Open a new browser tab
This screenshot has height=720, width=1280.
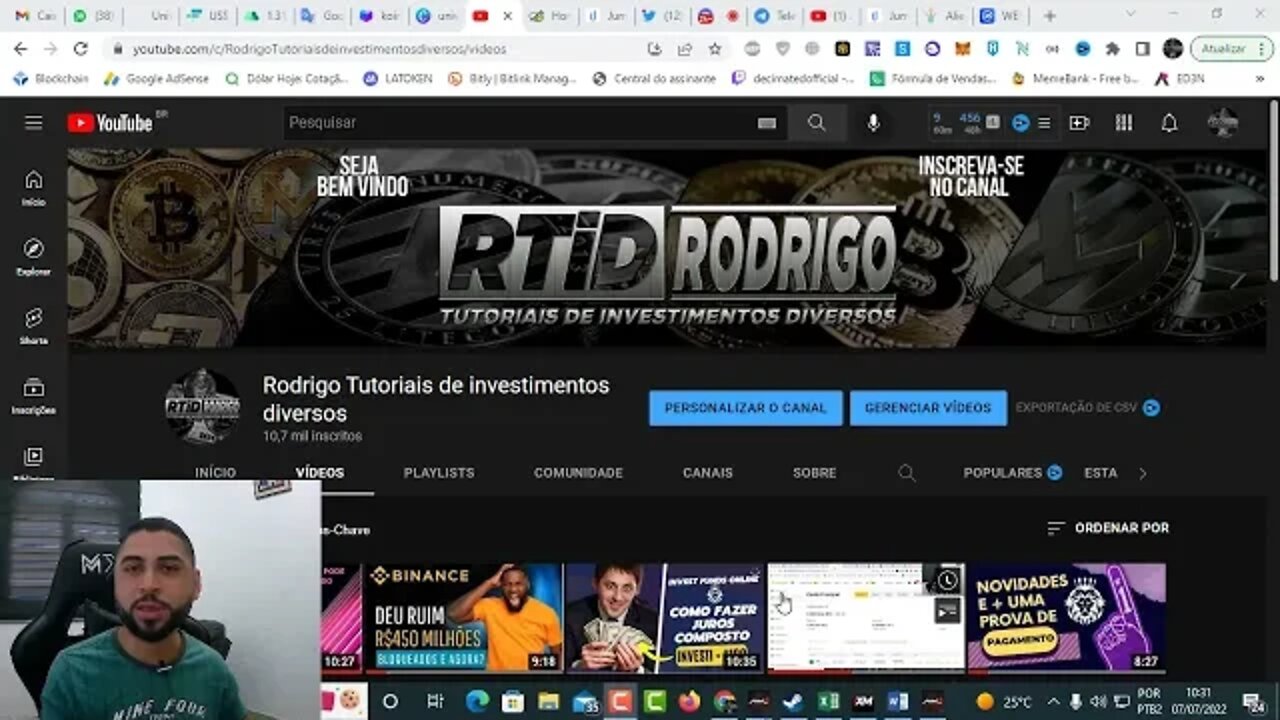(1049, 16)
